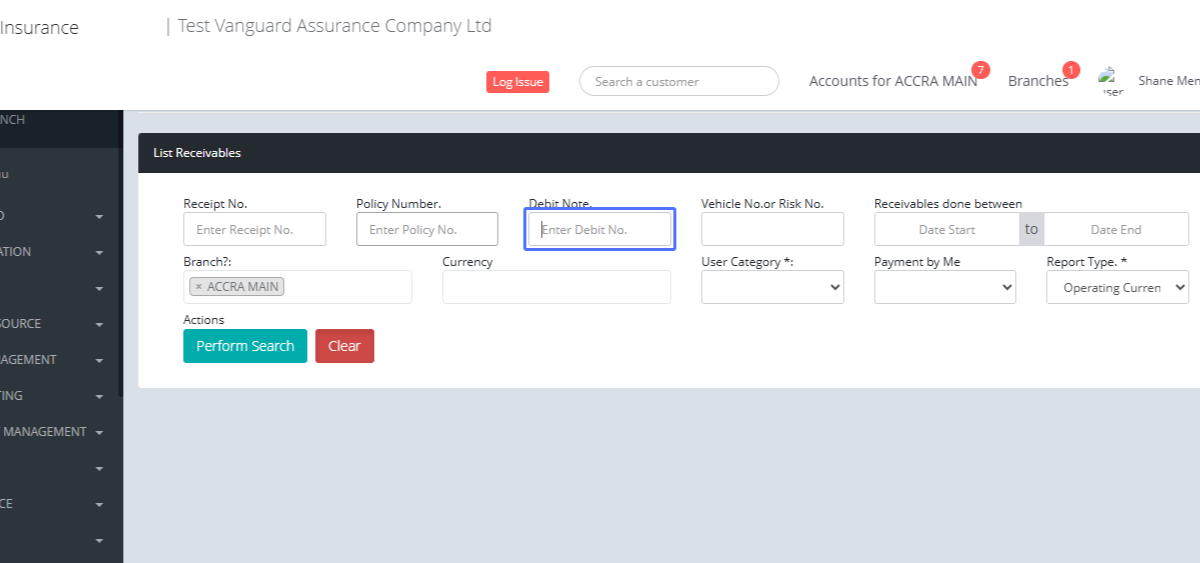This screenshot has height=563, width=1200.
Task: Expand the sidebar section ending in MANAGEMENT
Action: point(99,432)
